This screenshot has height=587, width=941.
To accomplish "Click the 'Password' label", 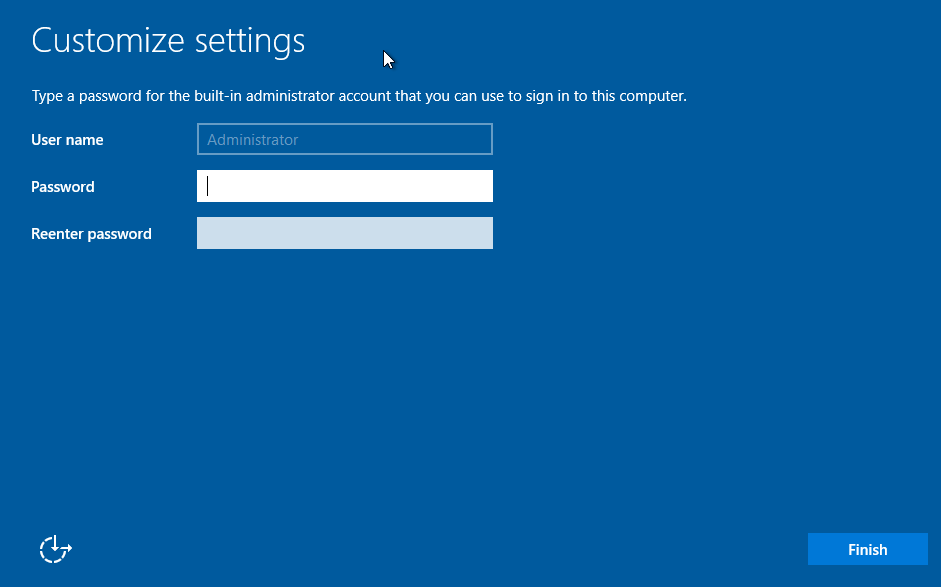I will tap(62, 187).
